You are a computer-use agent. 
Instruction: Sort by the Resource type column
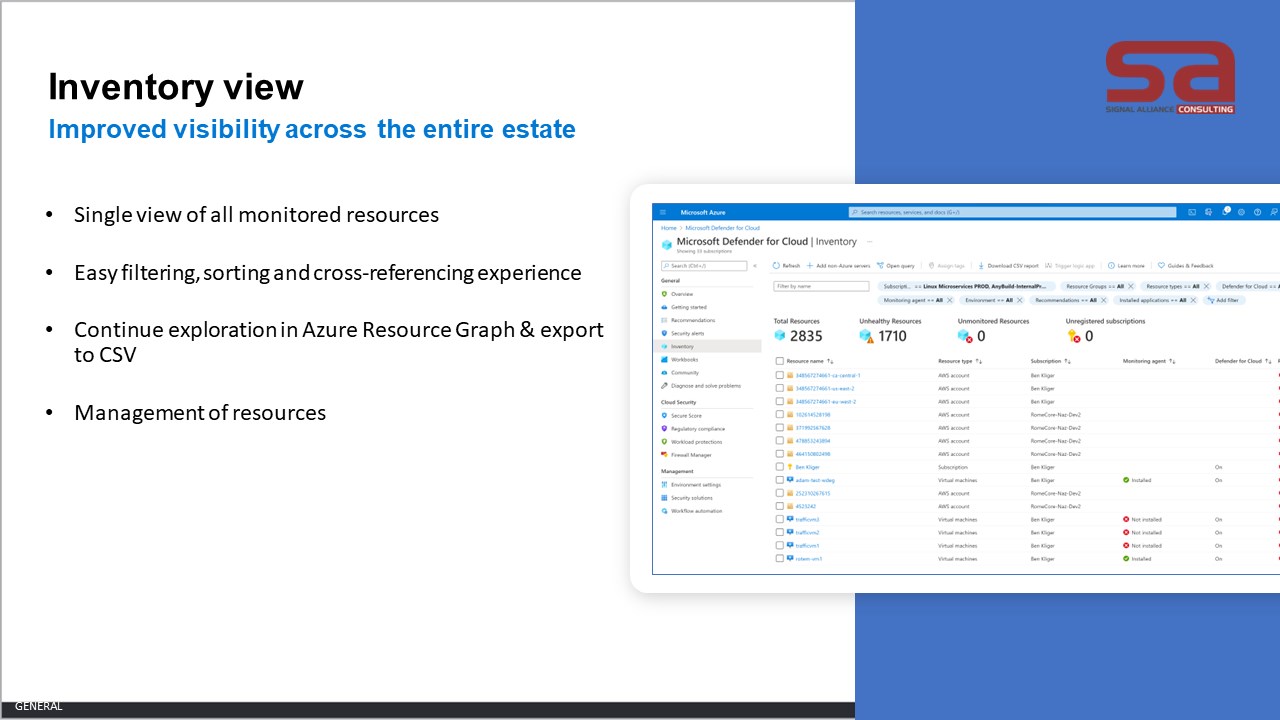click(960, 361)
